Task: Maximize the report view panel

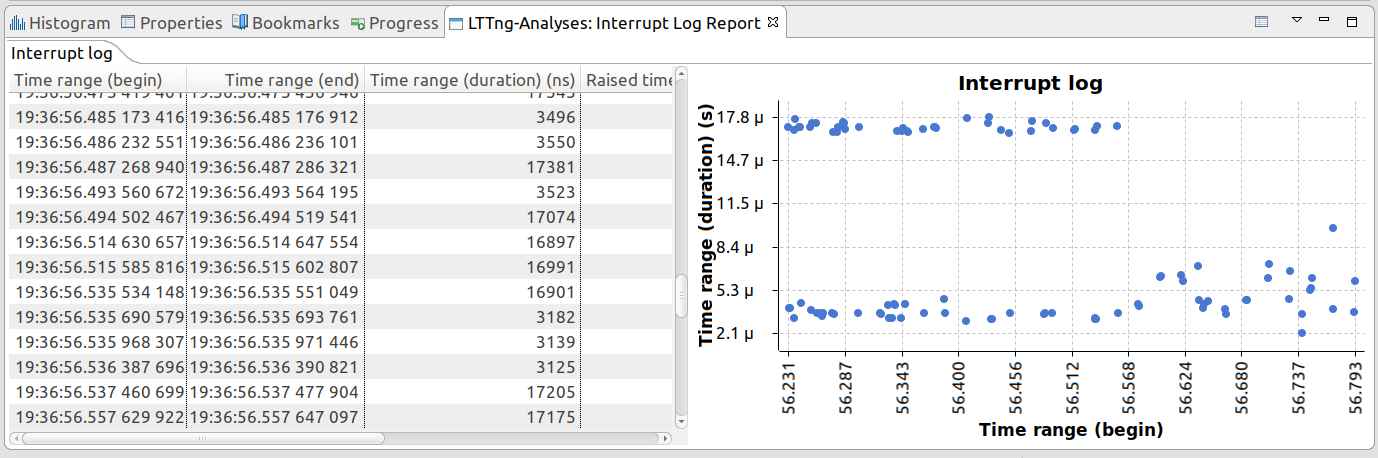Action: click(x=1352, y=21)
